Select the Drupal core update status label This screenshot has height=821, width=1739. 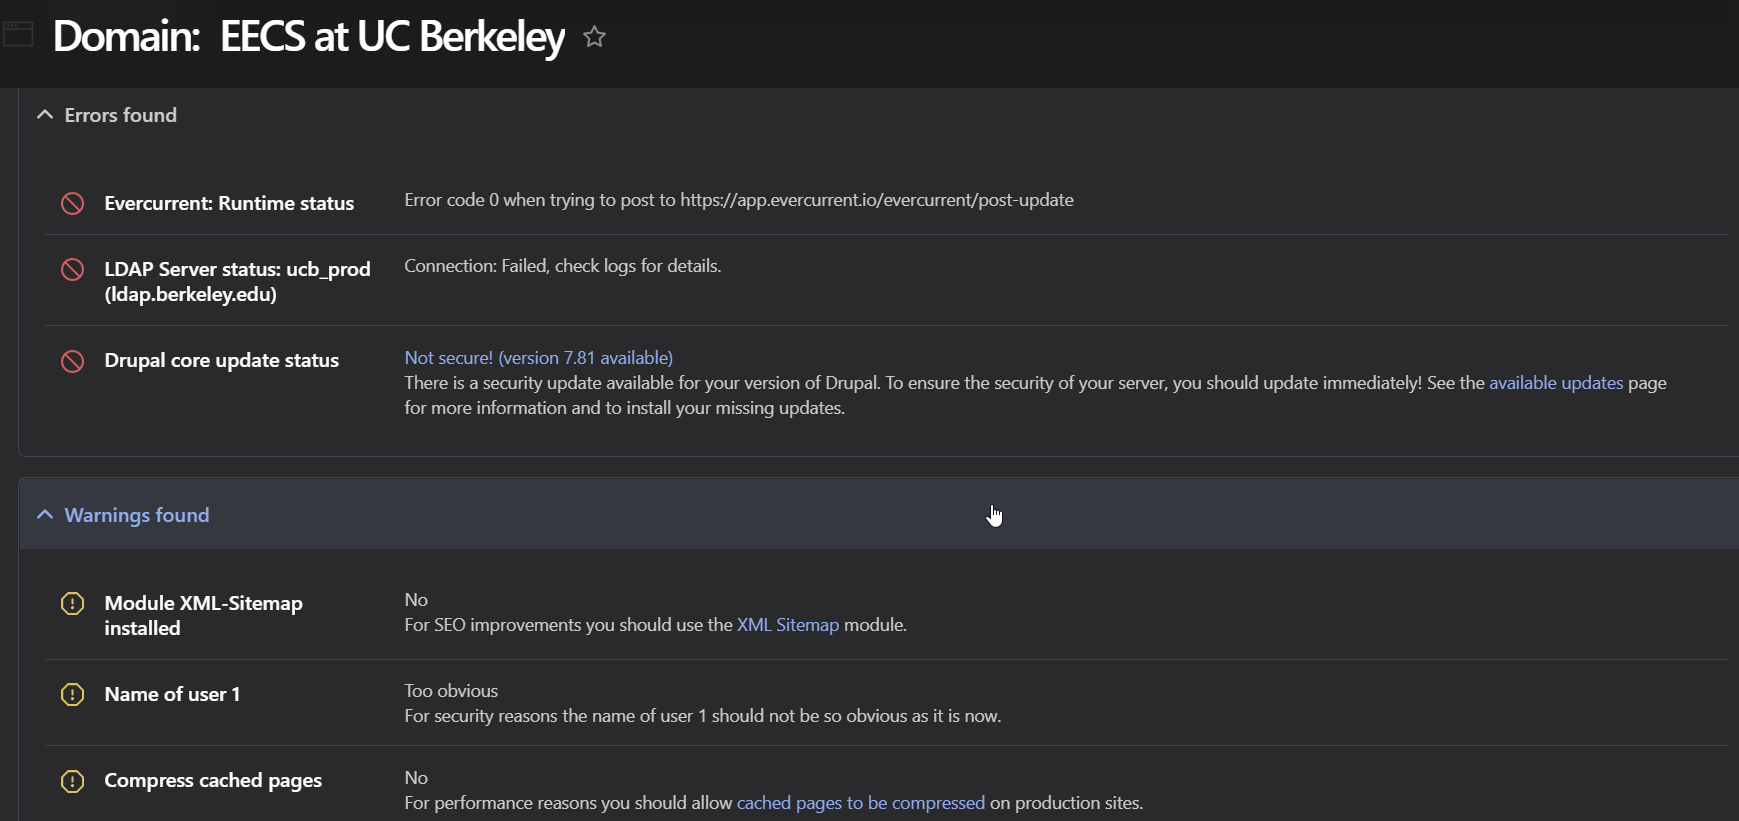[222, 360]
